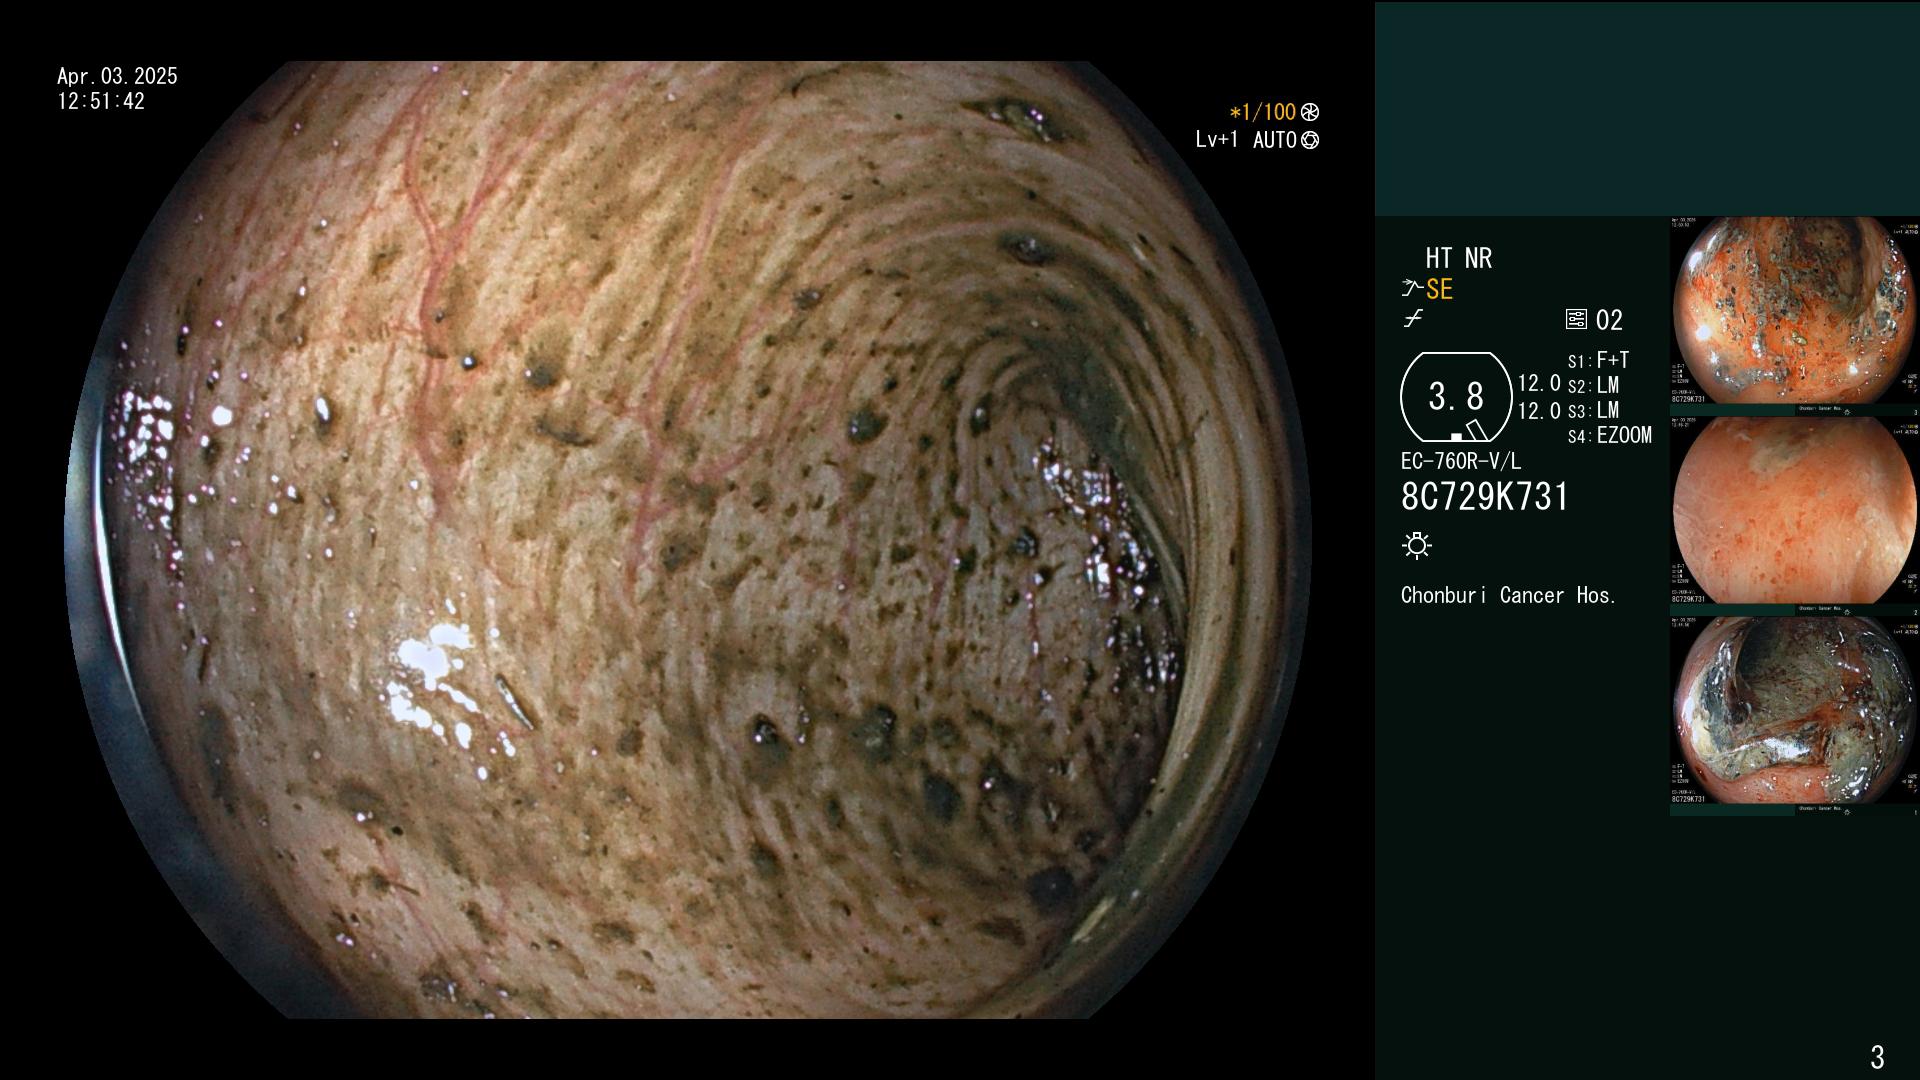Click the preset number 02
This screenshot has width=1920, height=1080.
1609,320
